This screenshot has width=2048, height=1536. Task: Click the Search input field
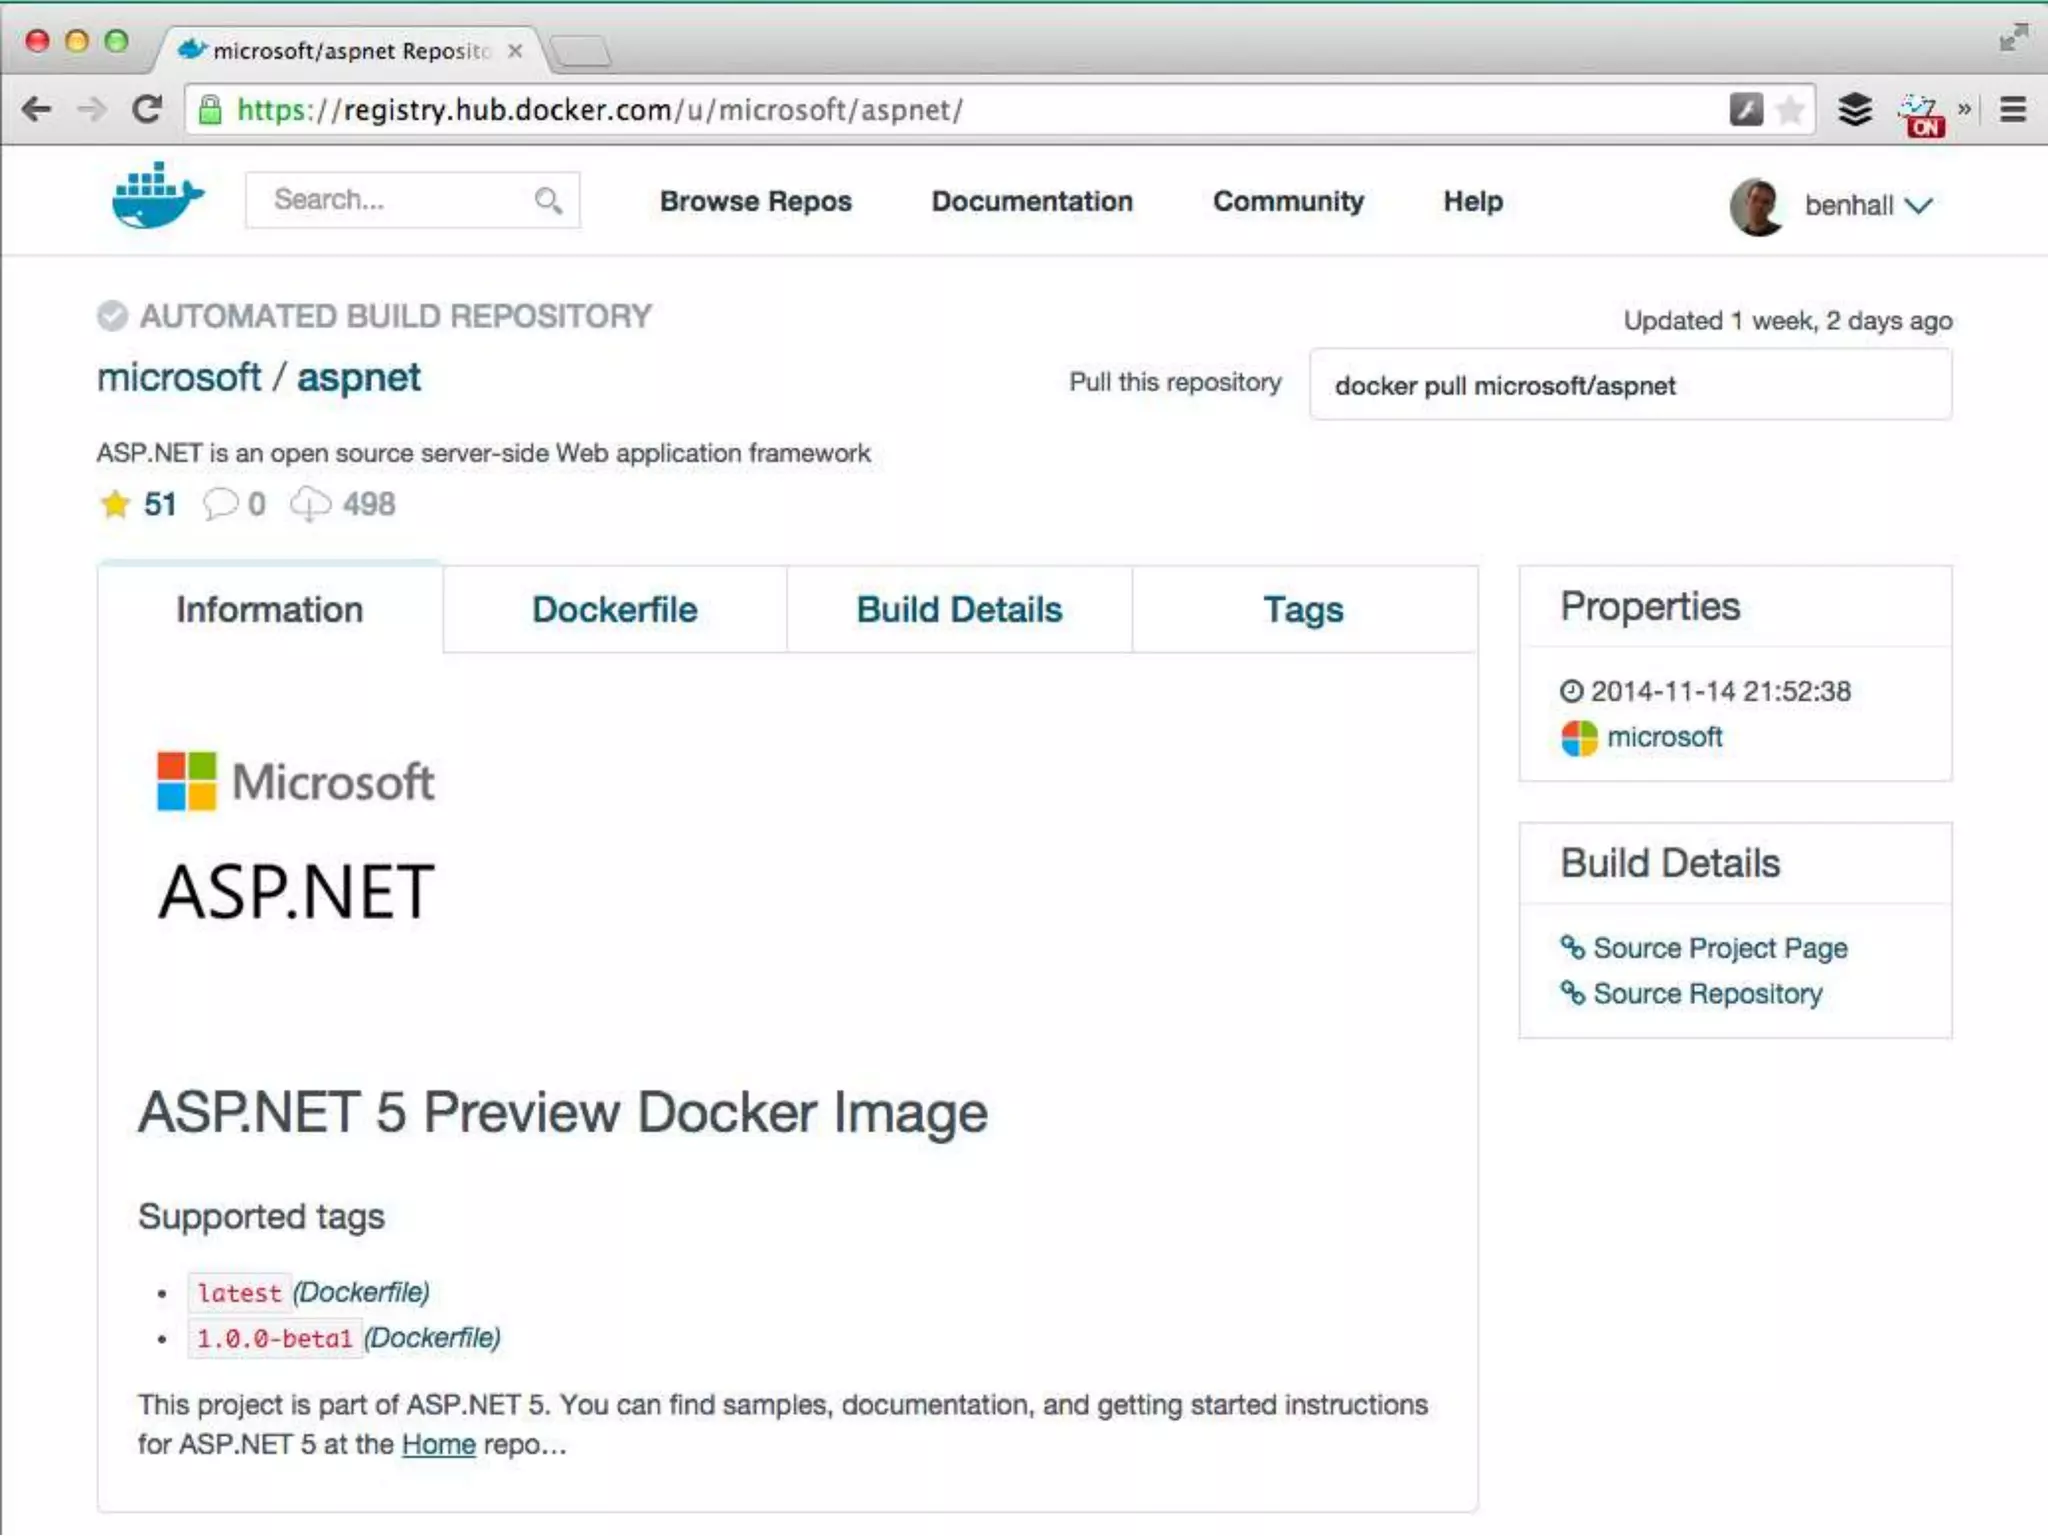[412, 200]
